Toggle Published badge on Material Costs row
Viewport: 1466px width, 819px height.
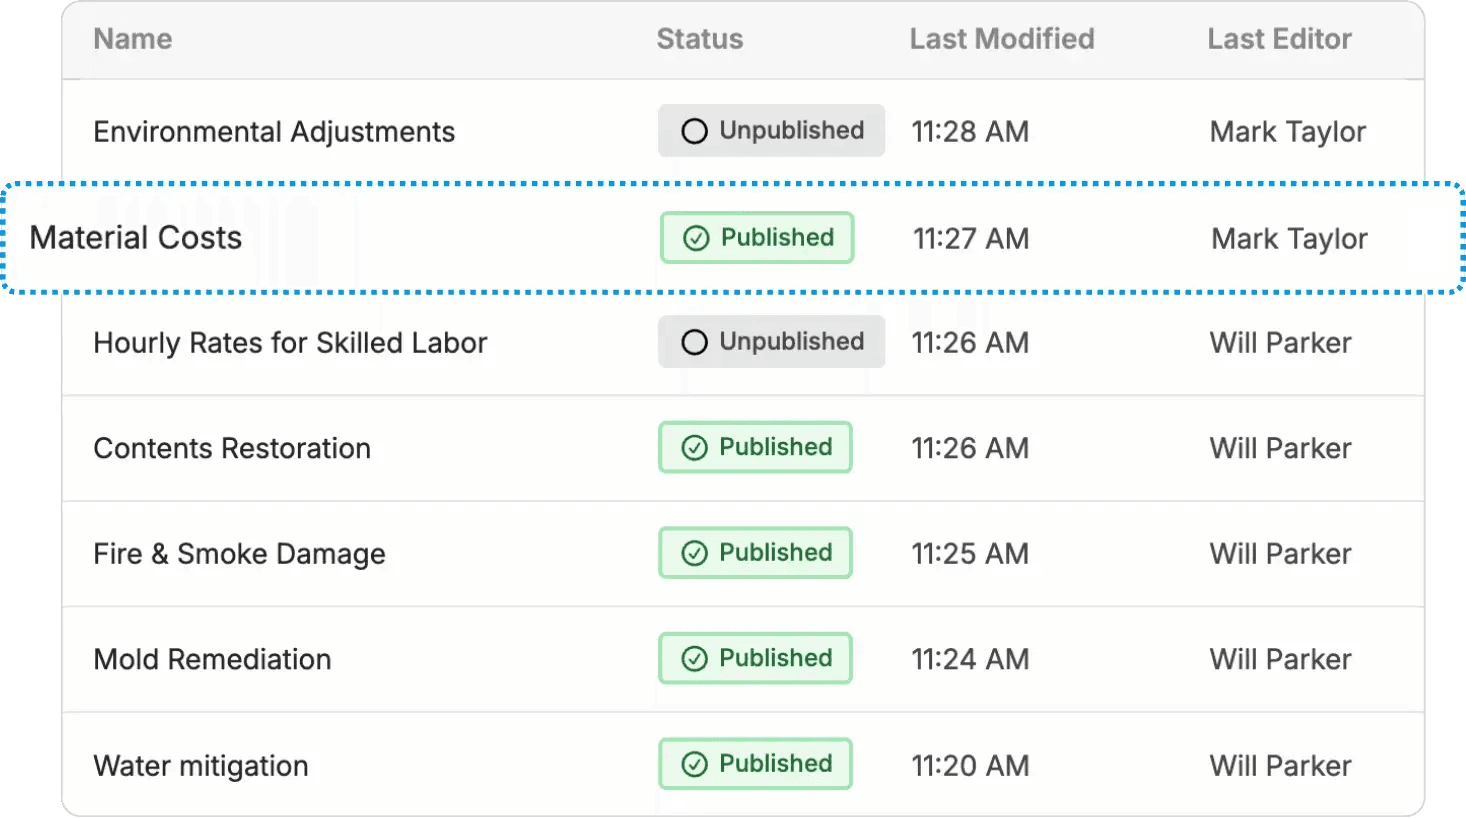tap(757, 238)
